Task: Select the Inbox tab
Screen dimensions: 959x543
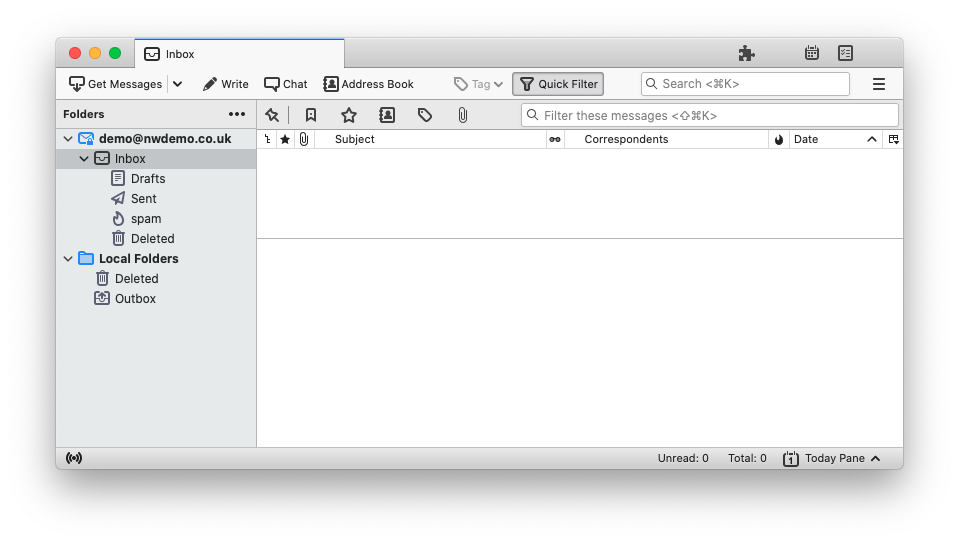Action: (x=239, y=54)
